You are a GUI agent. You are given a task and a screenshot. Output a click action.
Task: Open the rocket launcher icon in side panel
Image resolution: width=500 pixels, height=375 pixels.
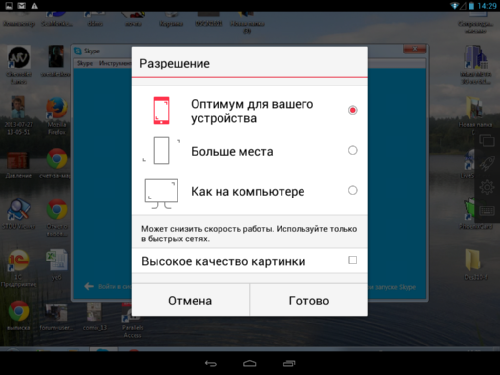487,163
